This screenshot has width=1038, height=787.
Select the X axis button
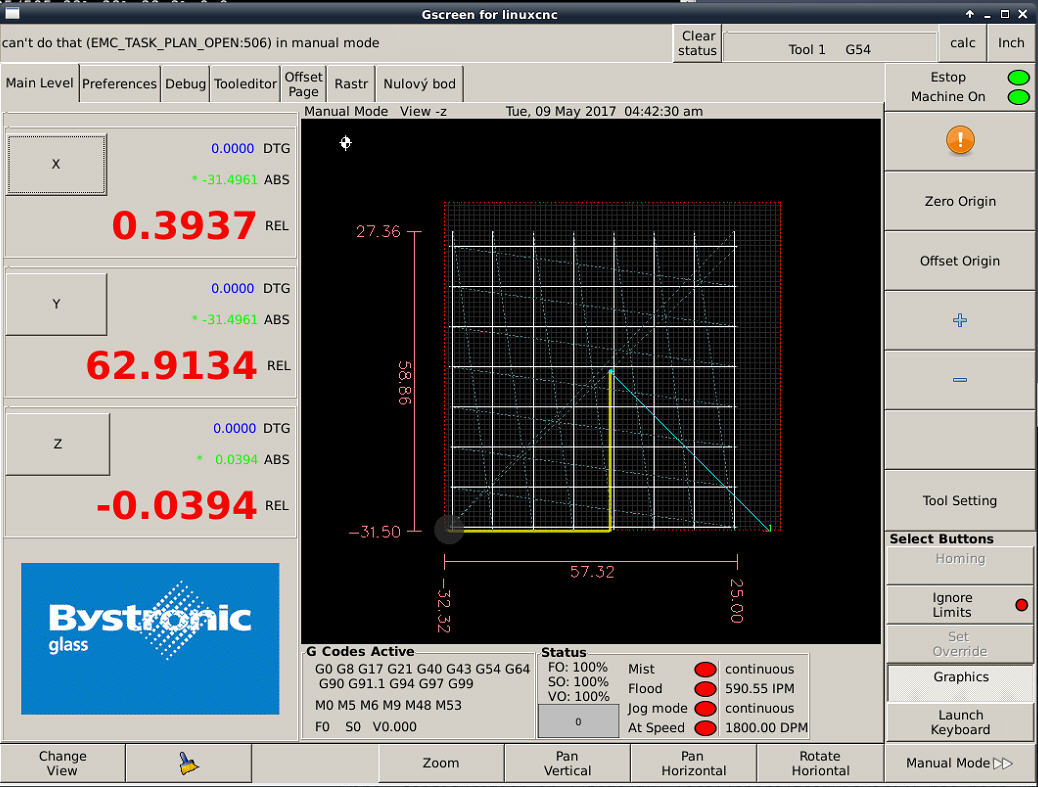tap(56, 164)
